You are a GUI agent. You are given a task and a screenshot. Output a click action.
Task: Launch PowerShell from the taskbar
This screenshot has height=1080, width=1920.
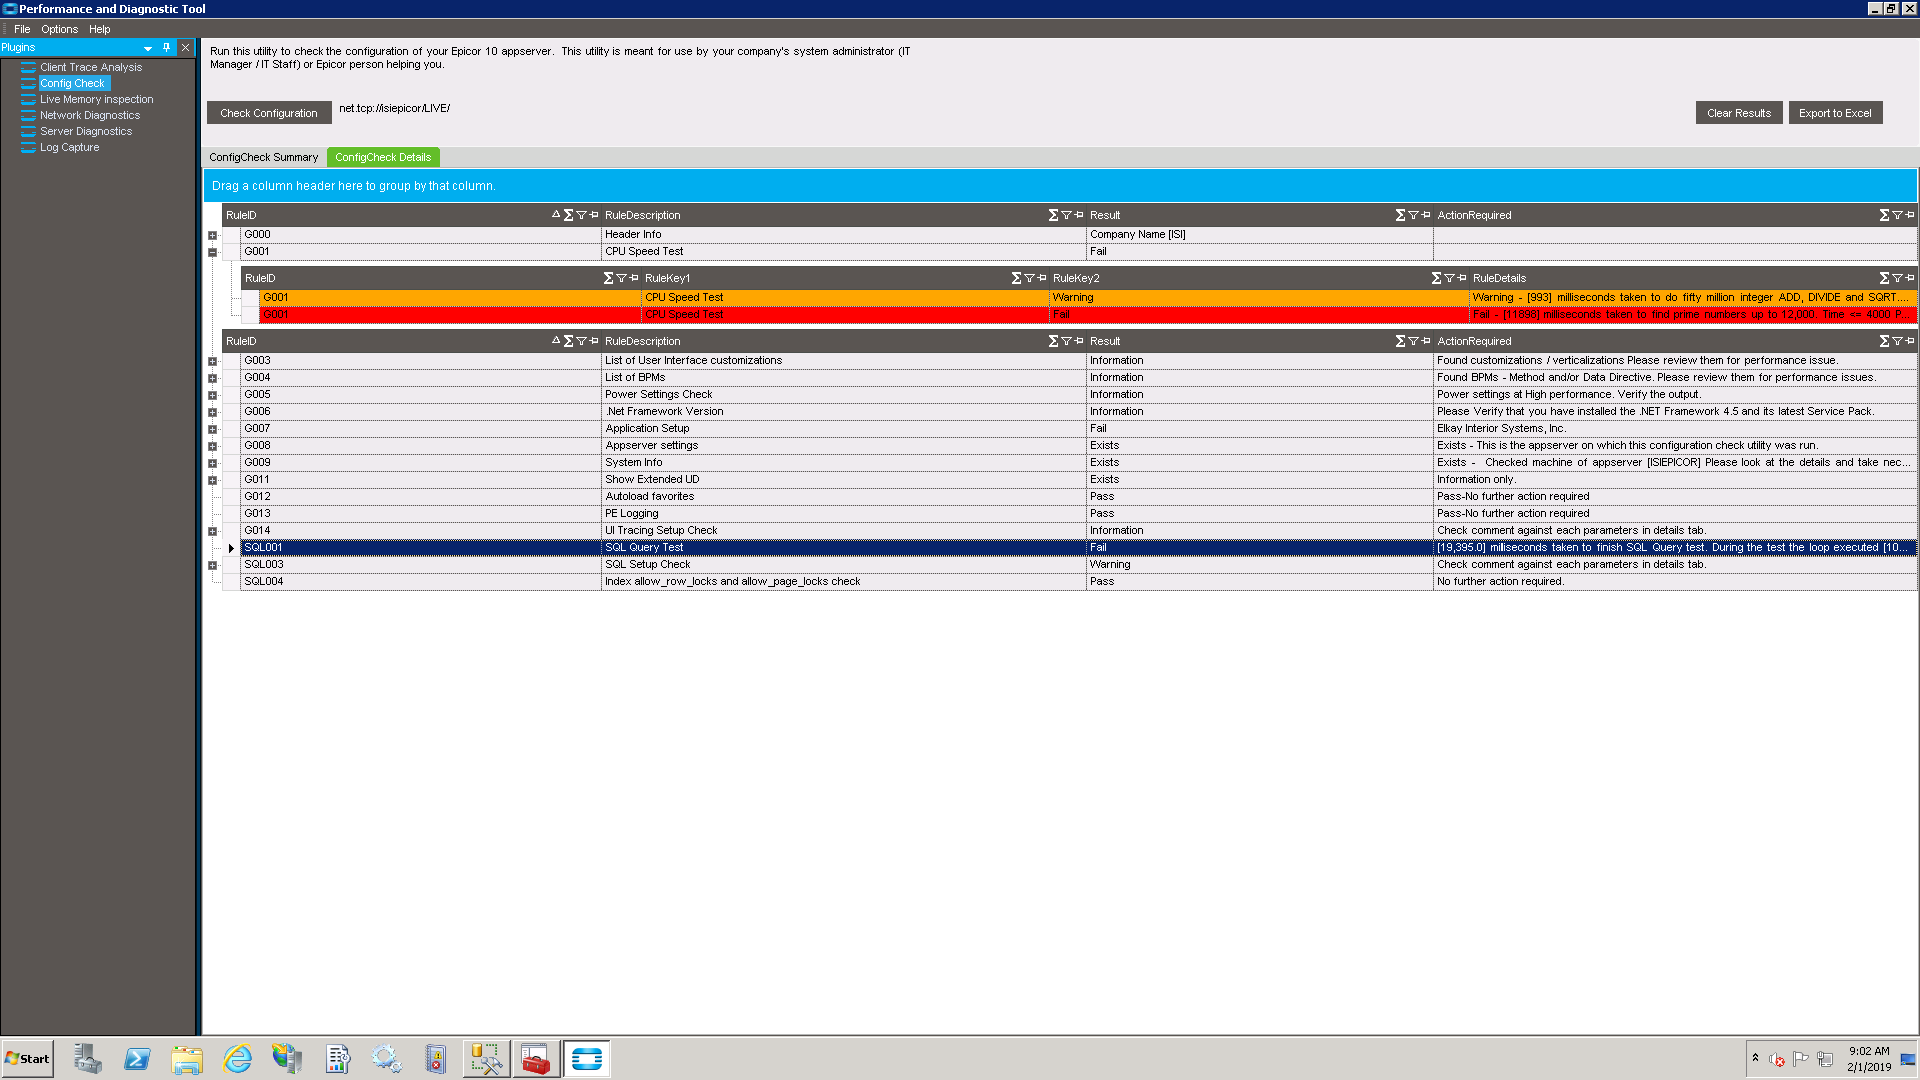(x=137, y=1058)
